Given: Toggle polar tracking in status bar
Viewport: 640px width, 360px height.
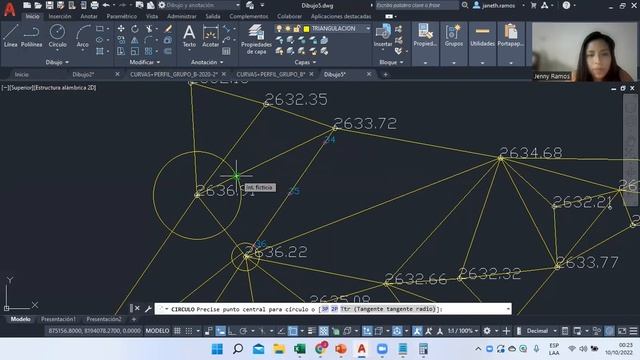Looking at the screenshot, I should [x=243, y=331].
